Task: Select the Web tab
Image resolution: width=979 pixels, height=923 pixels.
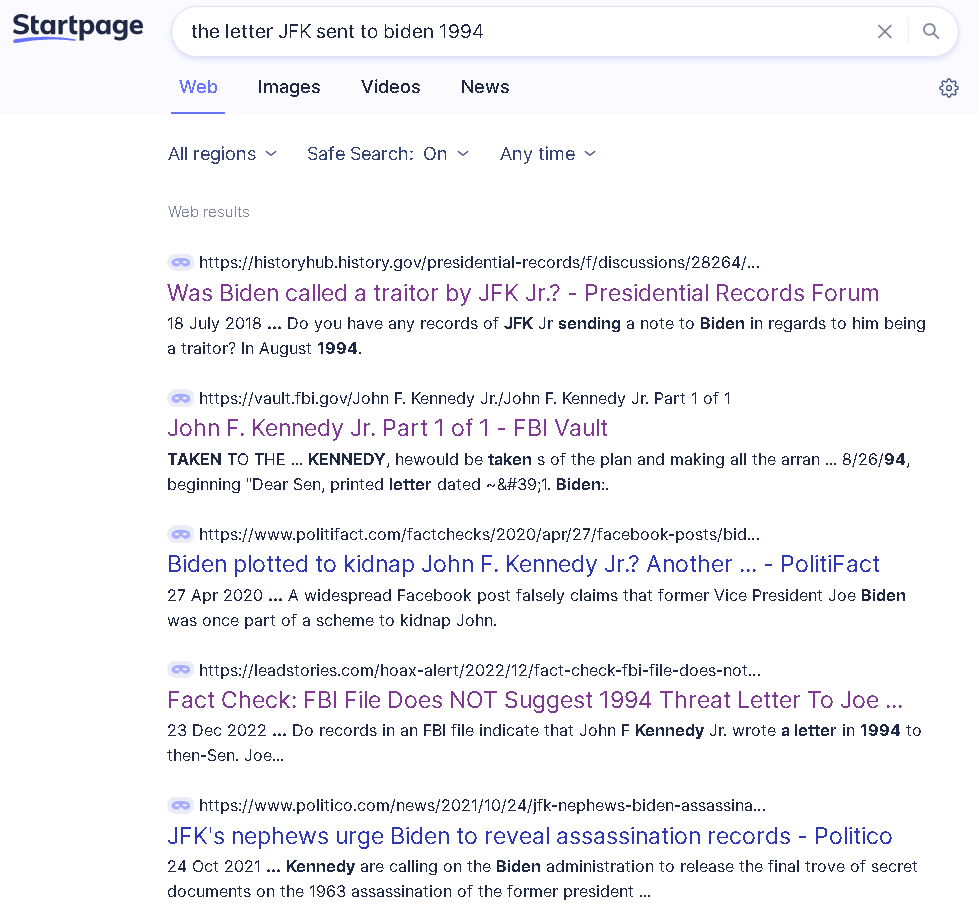Action: (x=198, y=87)
